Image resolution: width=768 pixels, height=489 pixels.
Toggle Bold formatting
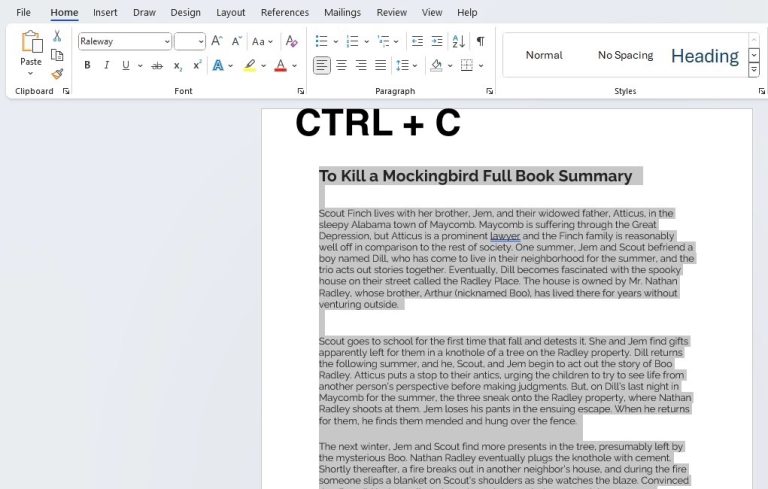pyautogui.click(x=87, y=65)
